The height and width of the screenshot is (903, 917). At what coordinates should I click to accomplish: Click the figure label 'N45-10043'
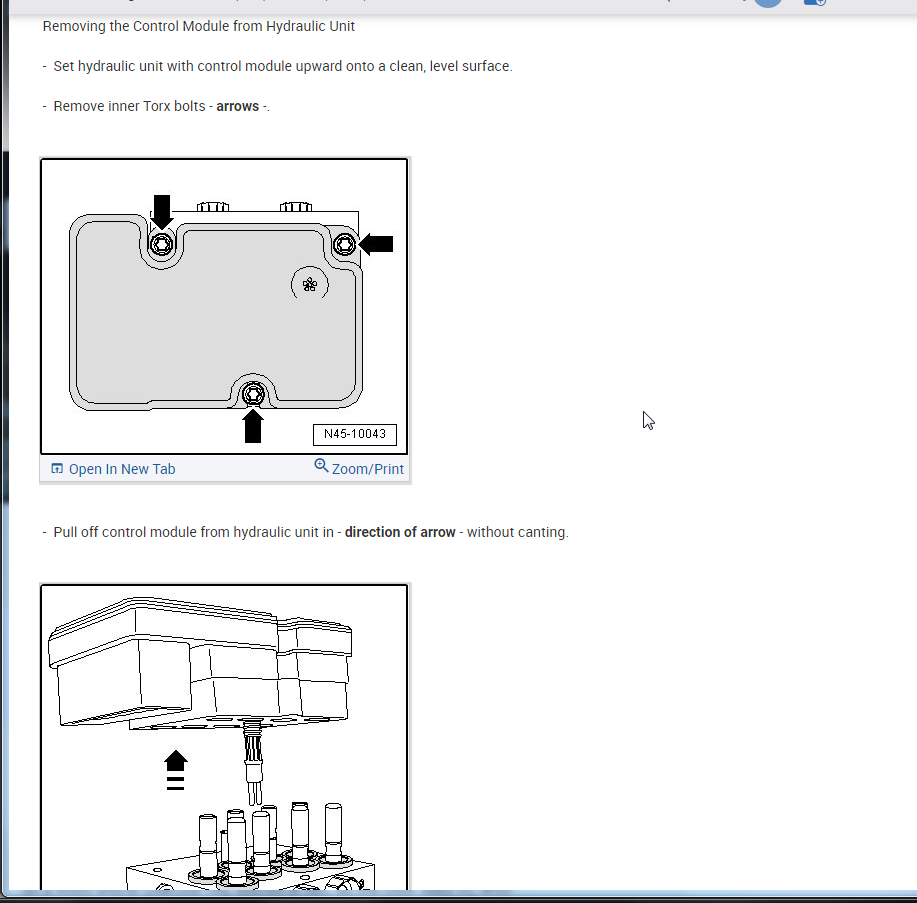click(x=355, y=434)
